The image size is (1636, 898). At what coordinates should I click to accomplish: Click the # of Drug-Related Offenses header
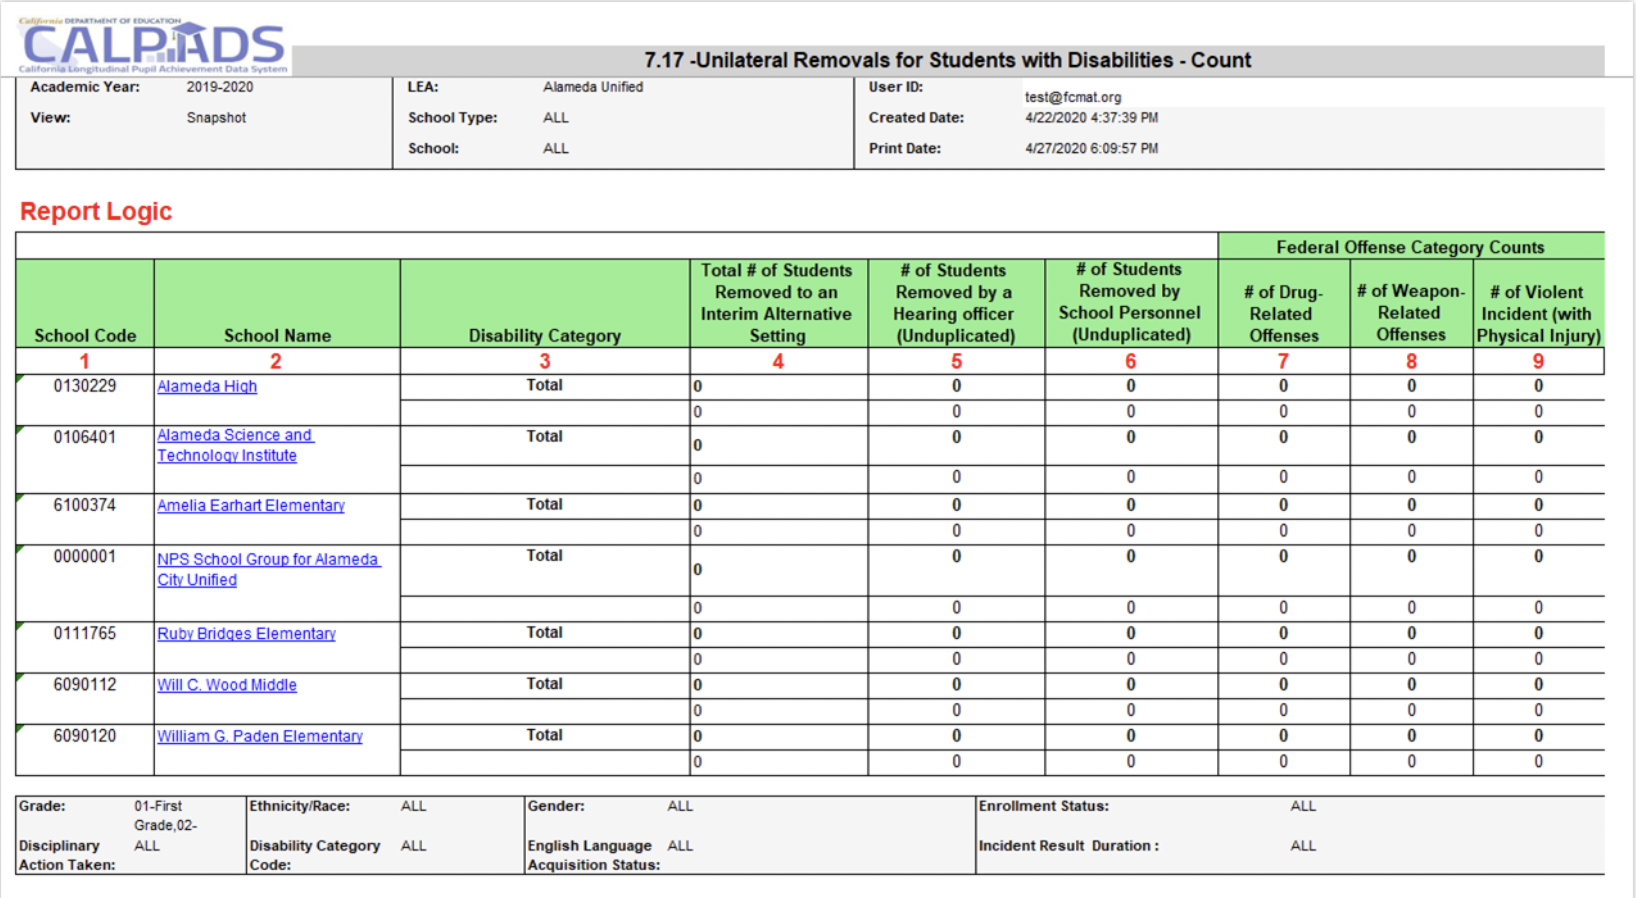click(x=1283, y=314)
